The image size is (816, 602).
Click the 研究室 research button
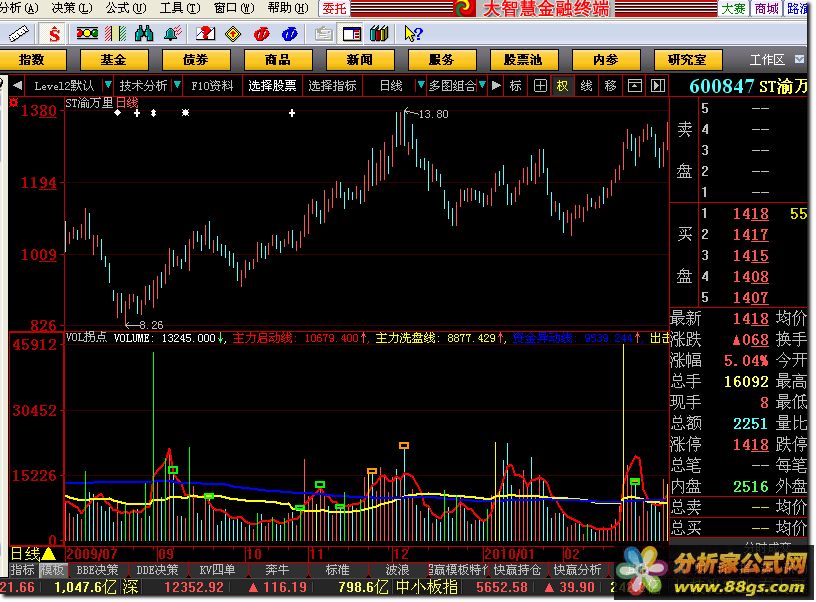(x=688, y=60)
